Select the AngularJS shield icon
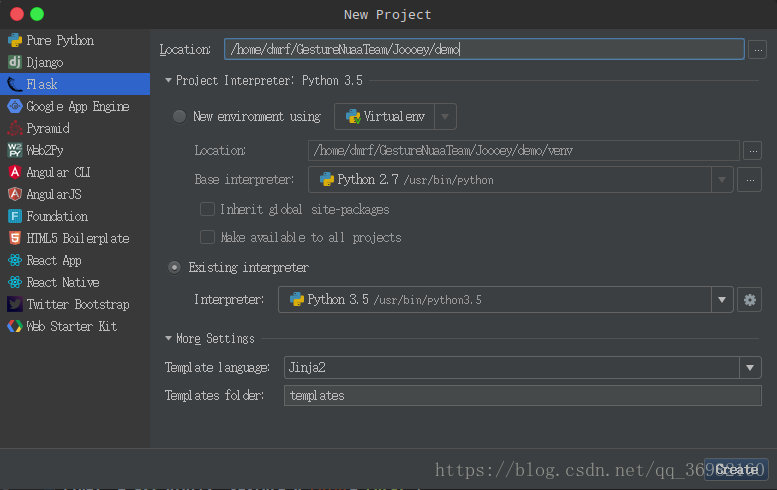Viewport: 777px width, 490px height. [x=15, y=194]
